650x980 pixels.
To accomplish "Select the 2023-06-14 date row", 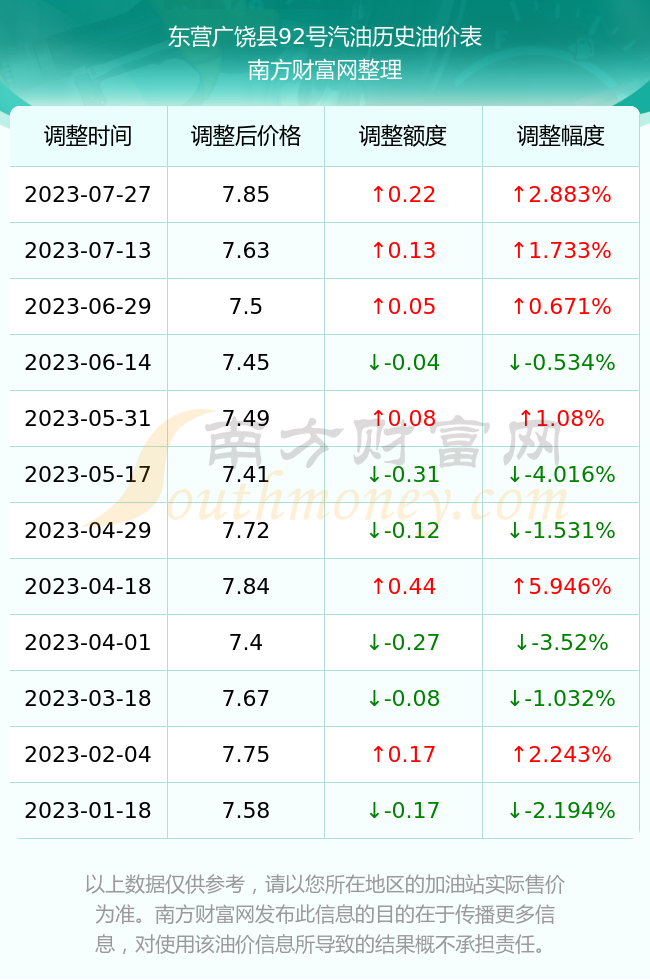I will pos(324,362).
